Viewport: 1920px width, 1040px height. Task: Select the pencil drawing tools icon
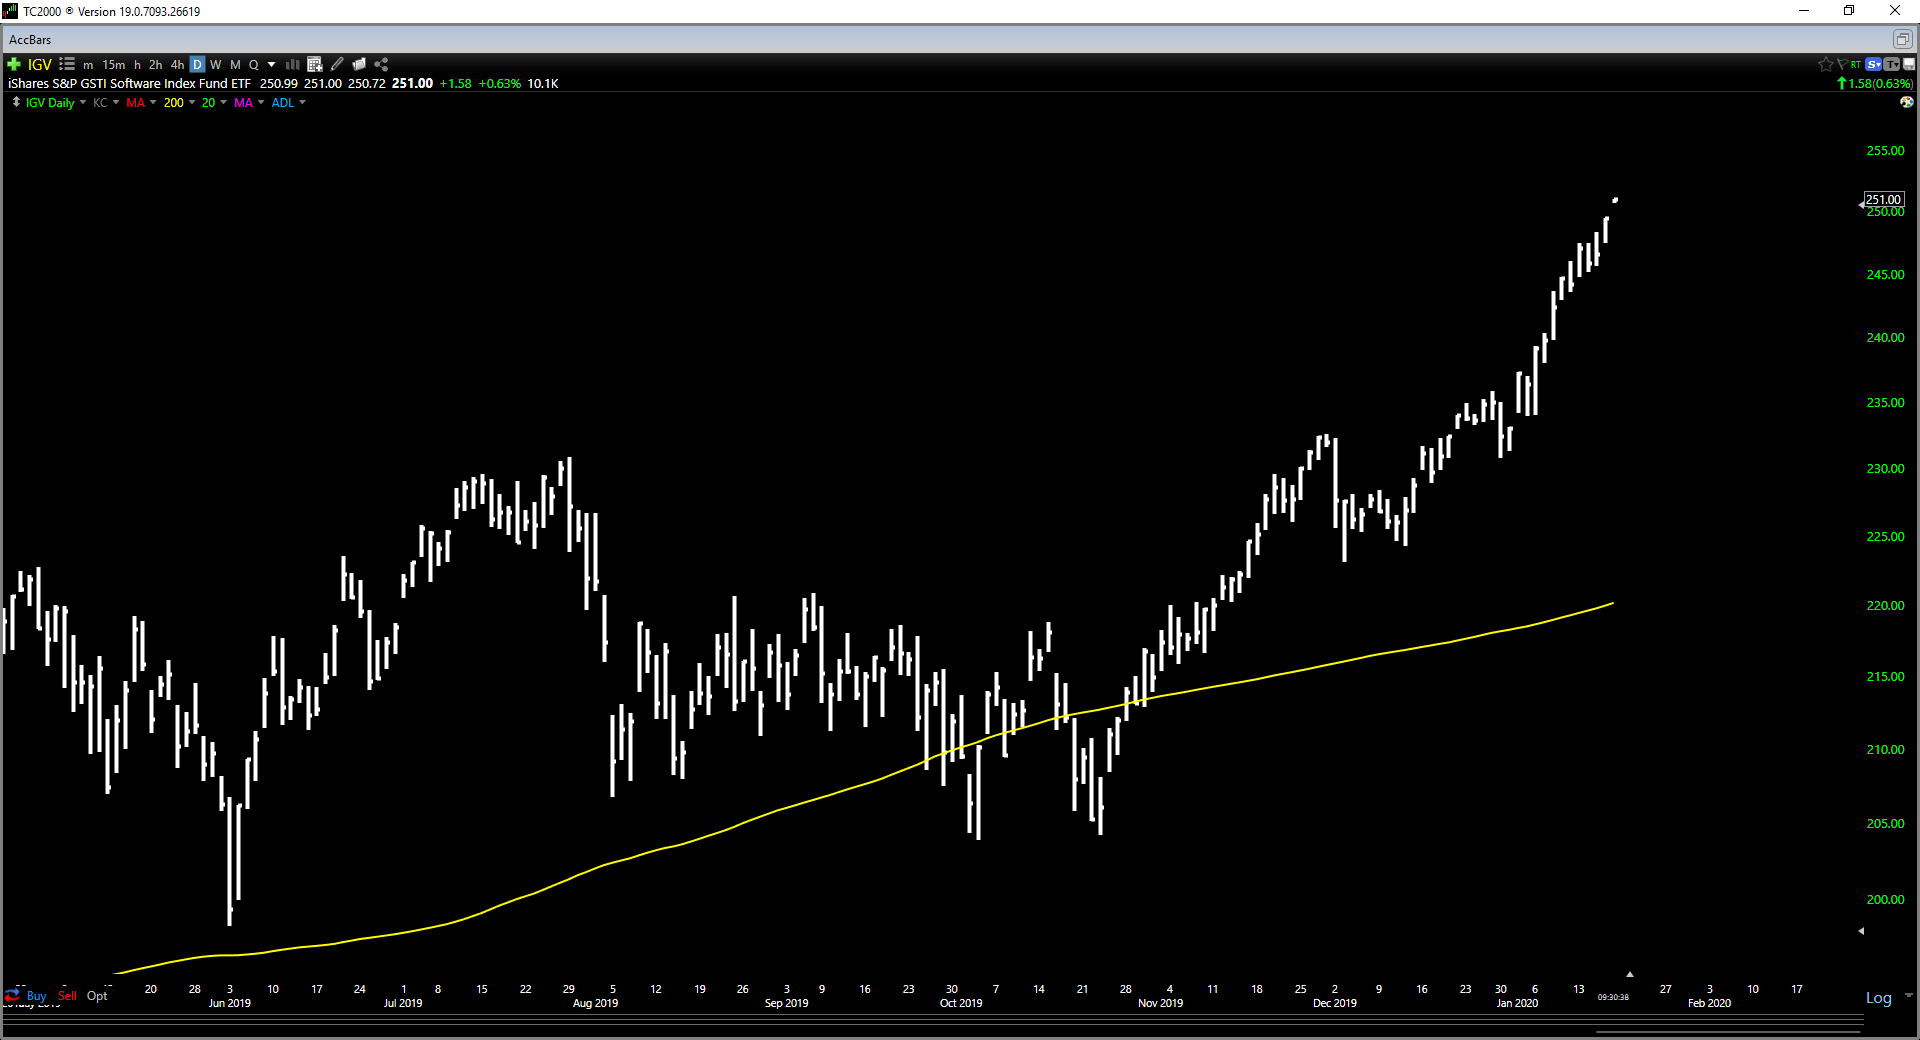click(x=337, y=64)
